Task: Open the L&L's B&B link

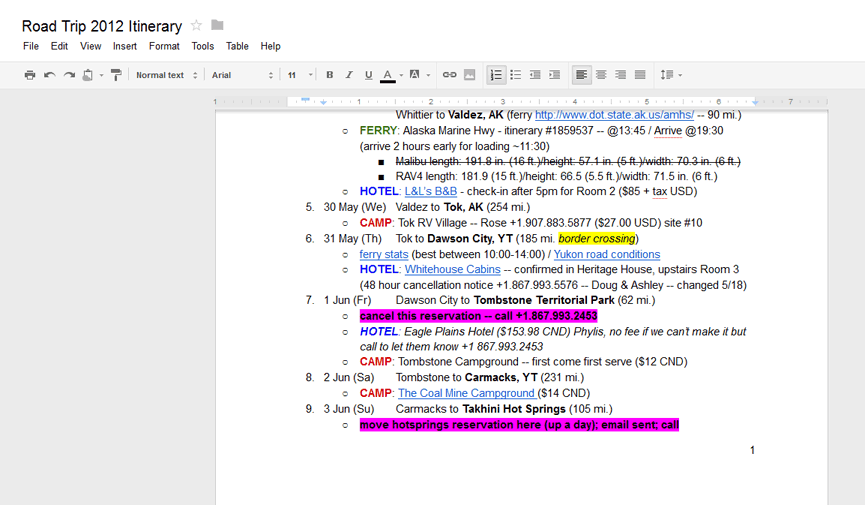Action: point(431,192)
